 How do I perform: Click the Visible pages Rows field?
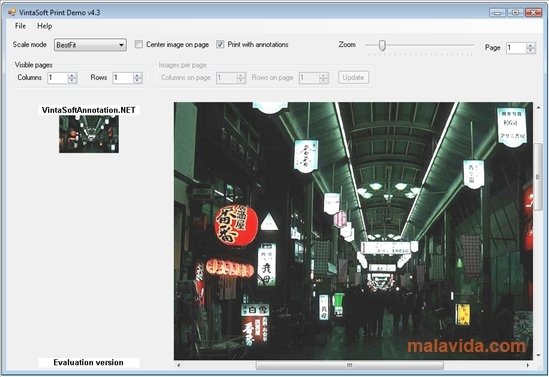(123, 78)
